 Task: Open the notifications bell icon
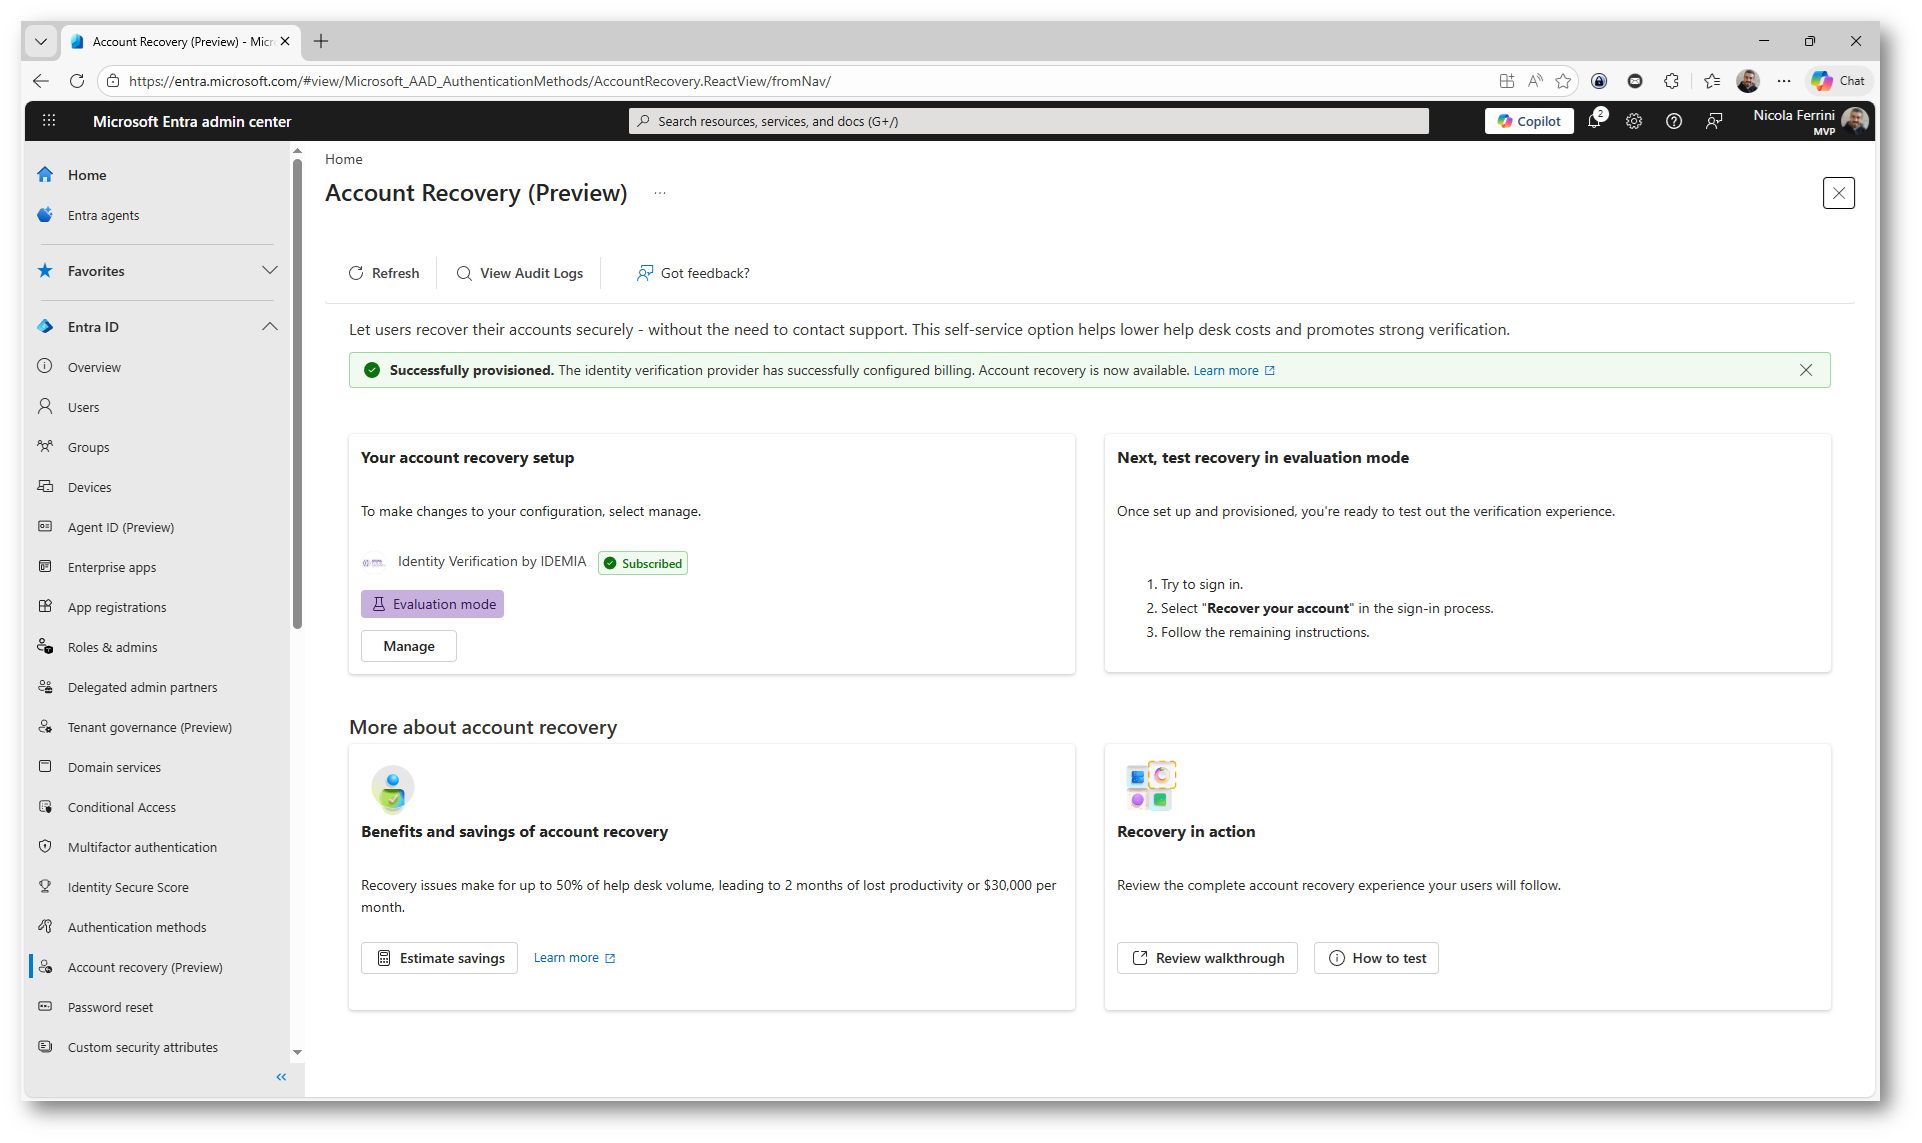[x=1594, y=121]
